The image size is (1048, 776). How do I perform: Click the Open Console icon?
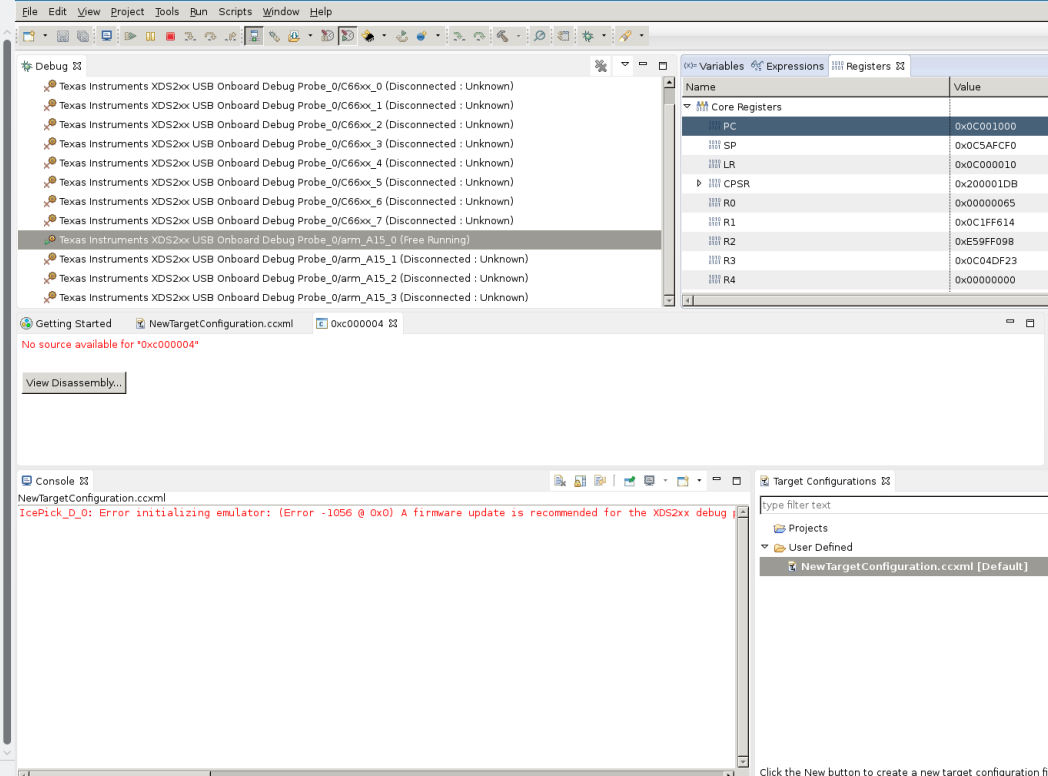(682, 481)
